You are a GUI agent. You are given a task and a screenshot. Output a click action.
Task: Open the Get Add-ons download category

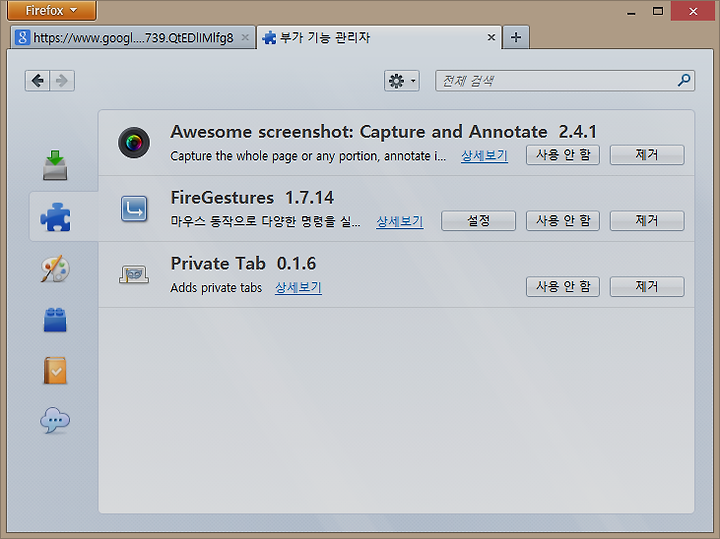tap(55, 165)
